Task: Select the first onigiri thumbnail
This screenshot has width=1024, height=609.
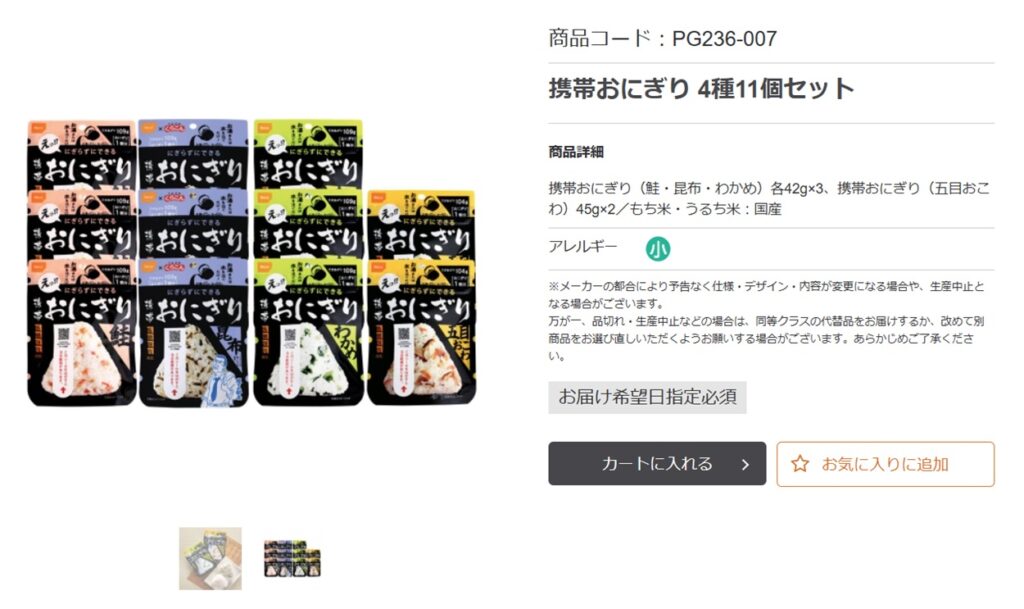Action: point(210,559)
